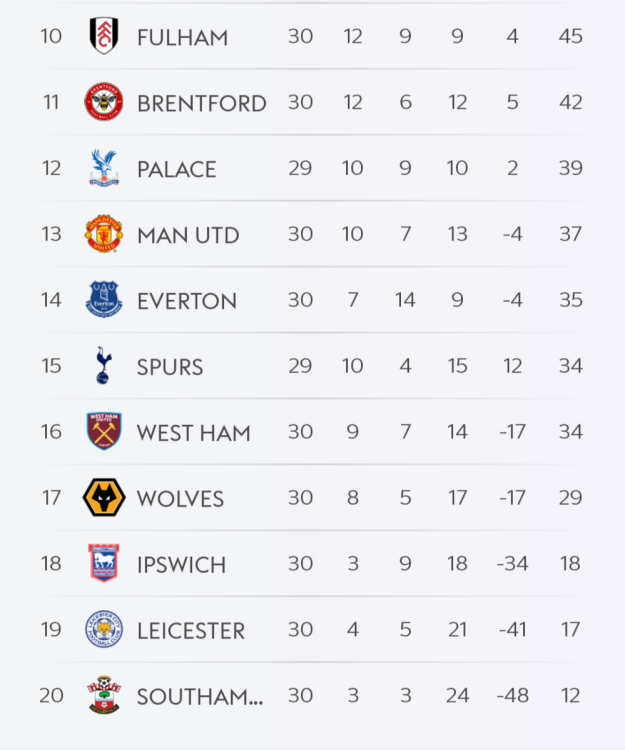Click the BRENTFORD team name
Viewport: 625px width, 750px height.
click(x=201, y=104)
